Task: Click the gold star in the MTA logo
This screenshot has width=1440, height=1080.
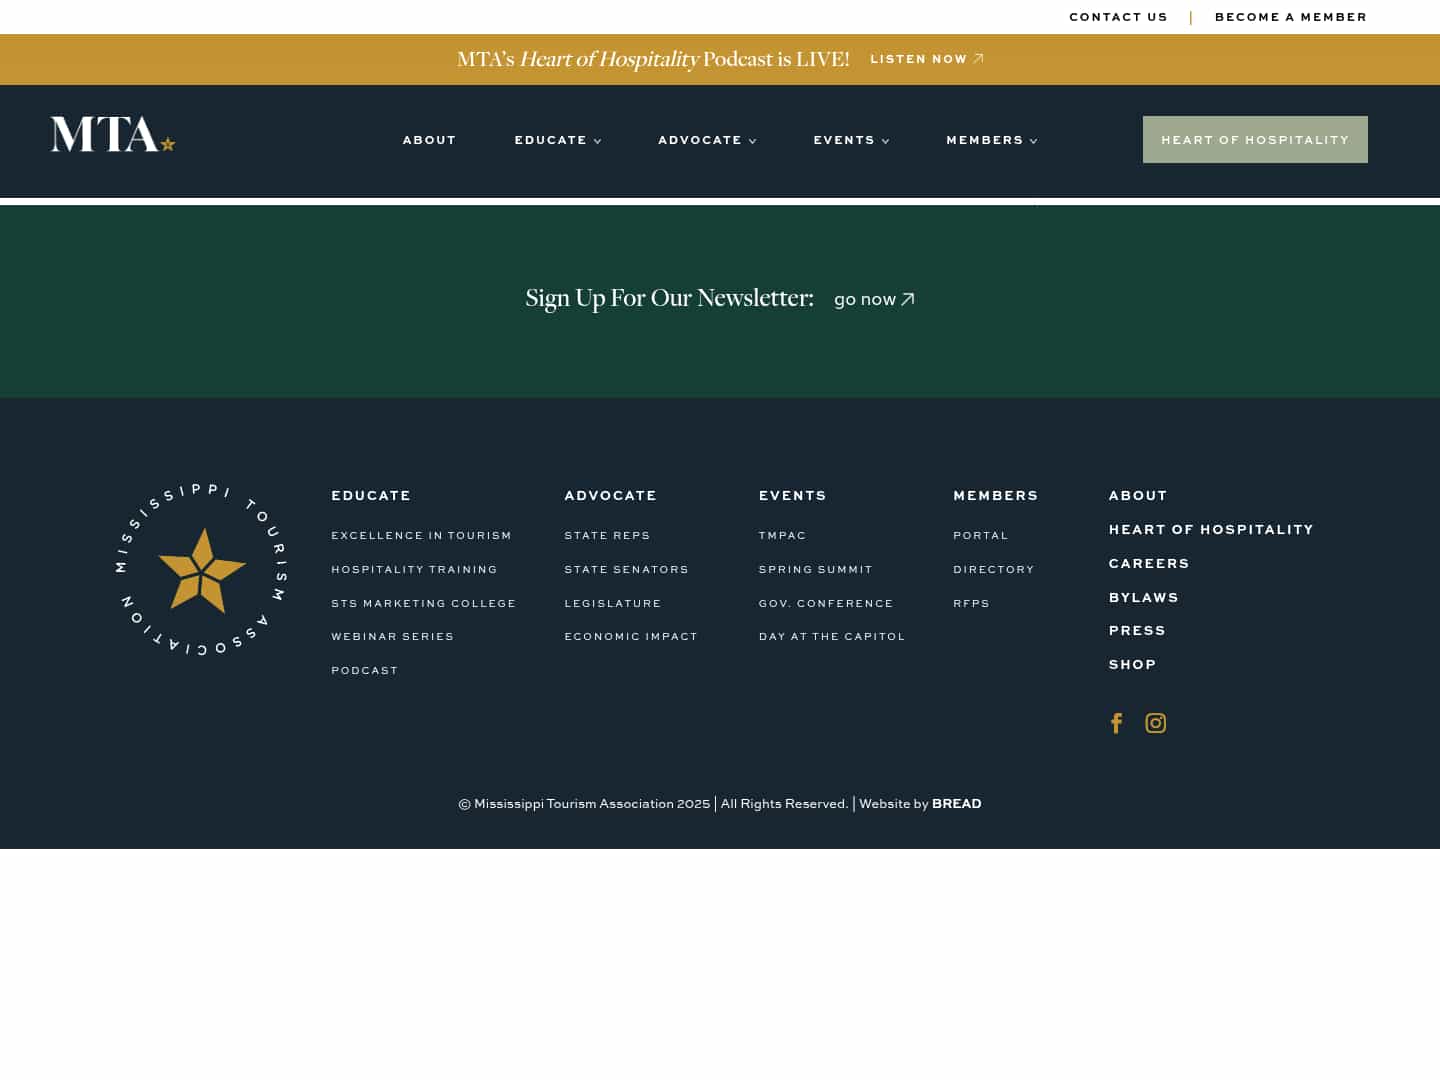Action: pos(166,143)
